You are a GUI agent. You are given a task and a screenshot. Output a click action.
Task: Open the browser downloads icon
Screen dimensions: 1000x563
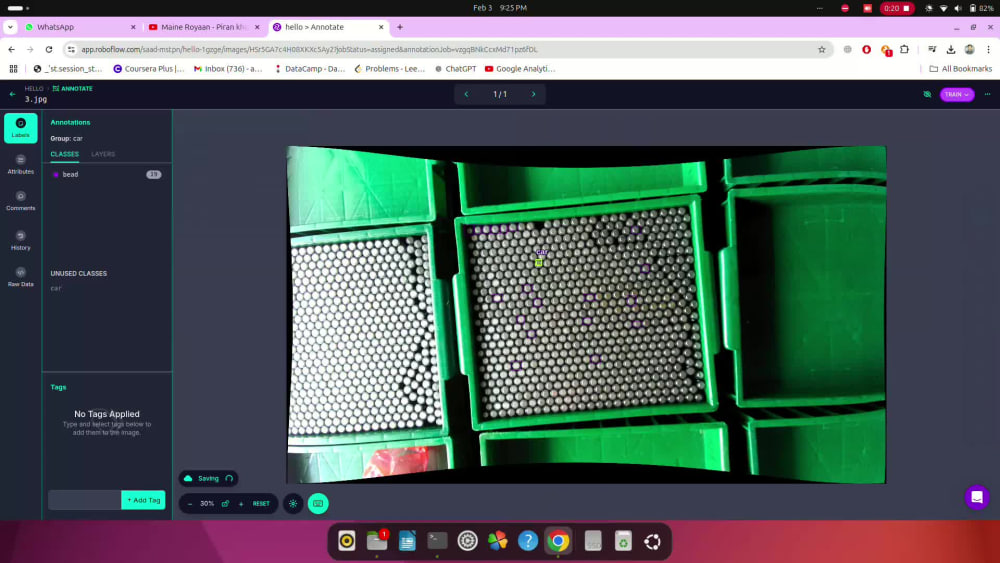[x=951, y=49]
